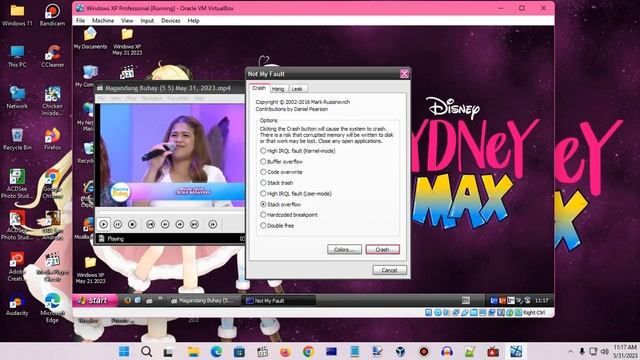This screenshot has width=640, height=360.
Task: Open VirtualBox View menu
Action: click(127, 20)
